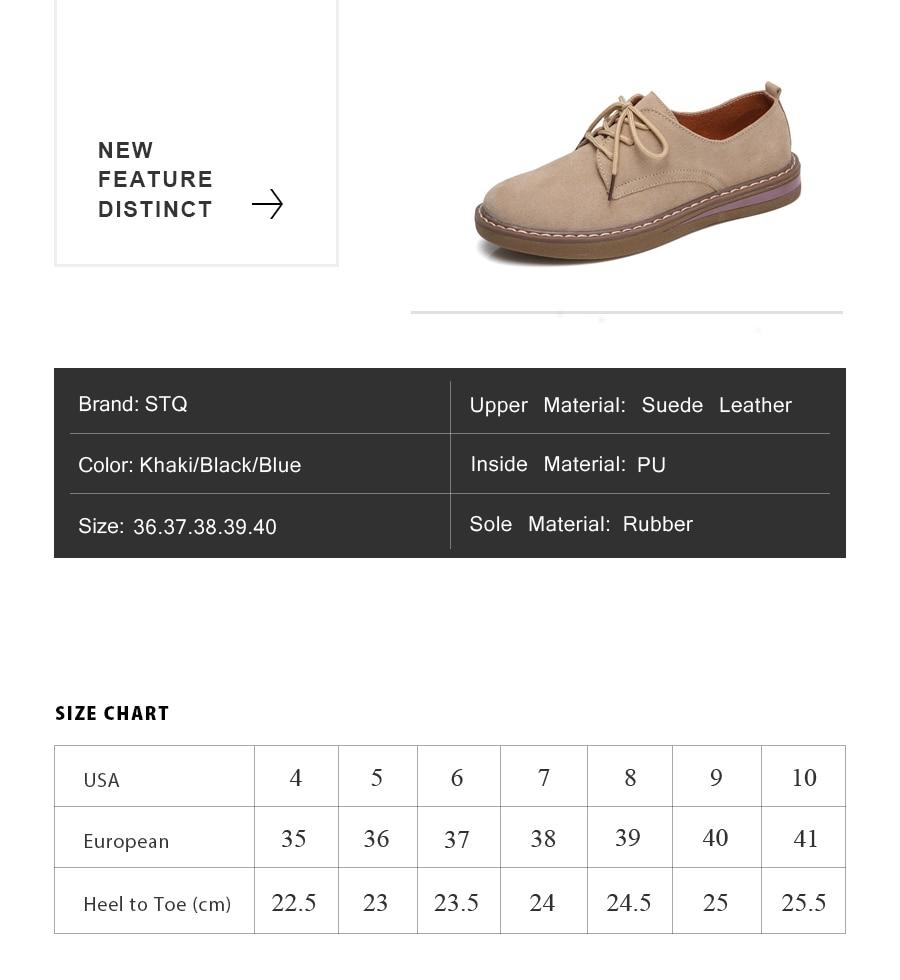Click the USA row label
The height and width of the screenshot is (980, 900).
101,780
